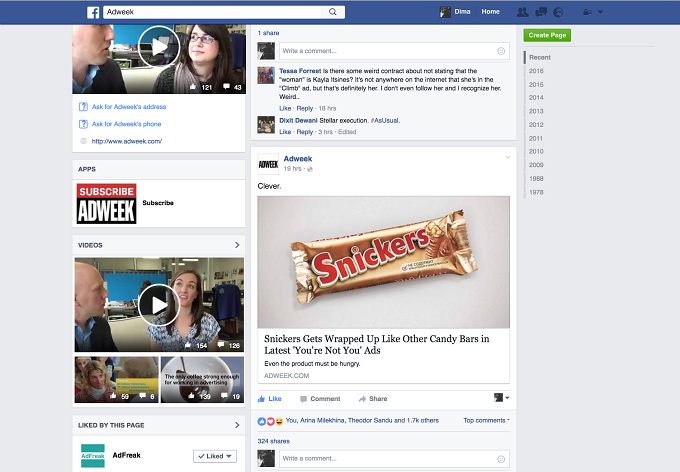Select 1978 in the timeline list
Image resolution: width=680 pixels, height=472 pixels.
coord(536,192)
